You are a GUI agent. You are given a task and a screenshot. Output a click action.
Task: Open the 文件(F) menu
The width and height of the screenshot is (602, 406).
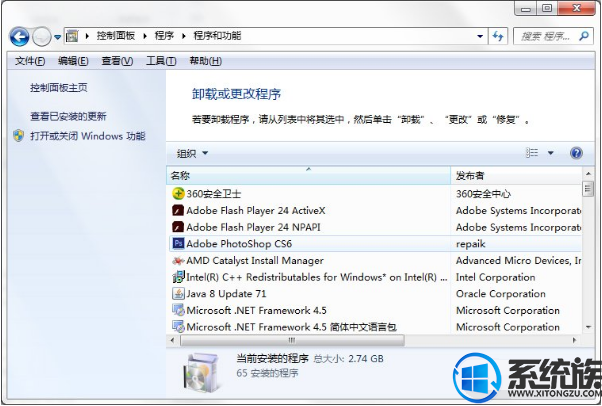[30, 61]
